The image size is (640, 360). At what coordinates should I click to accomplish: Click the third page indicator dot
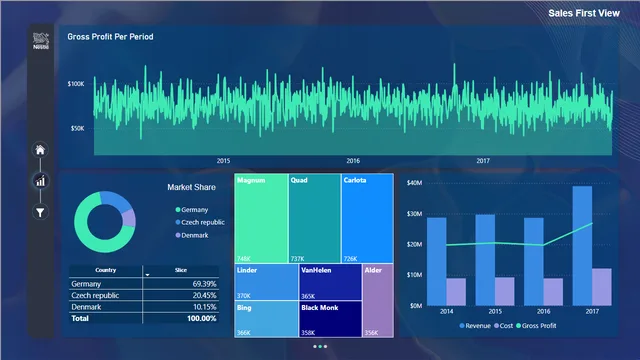point(325,347)
